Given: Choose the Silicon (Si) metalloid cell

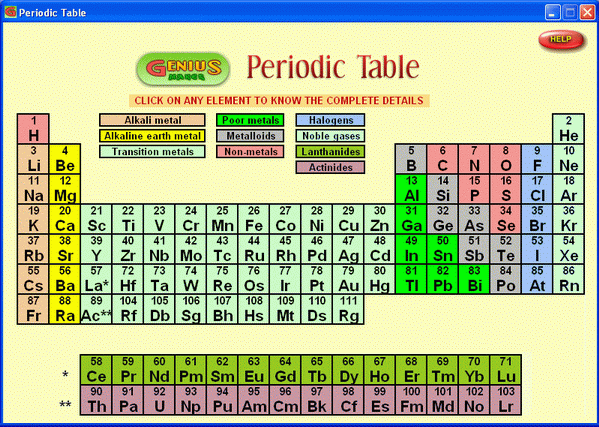Looking at the screenshot, I should (x=442, y=189).
